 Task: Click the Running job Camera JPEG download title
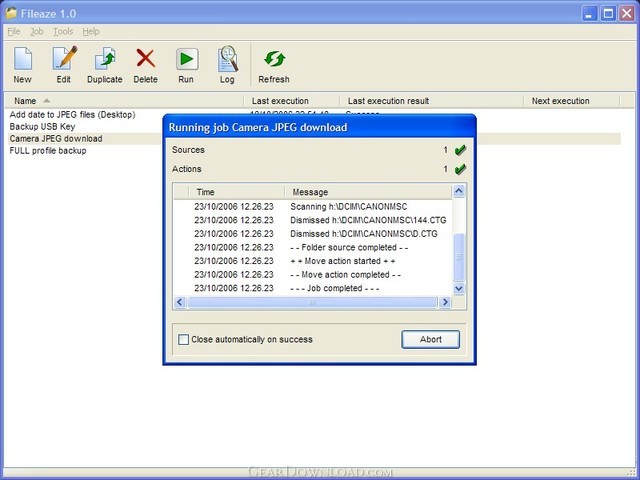click(258, 127)
